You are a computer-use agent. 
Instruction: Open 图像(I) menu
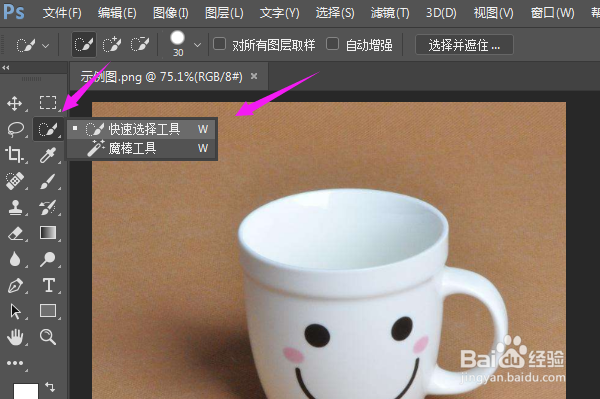(x=171, y=13)
